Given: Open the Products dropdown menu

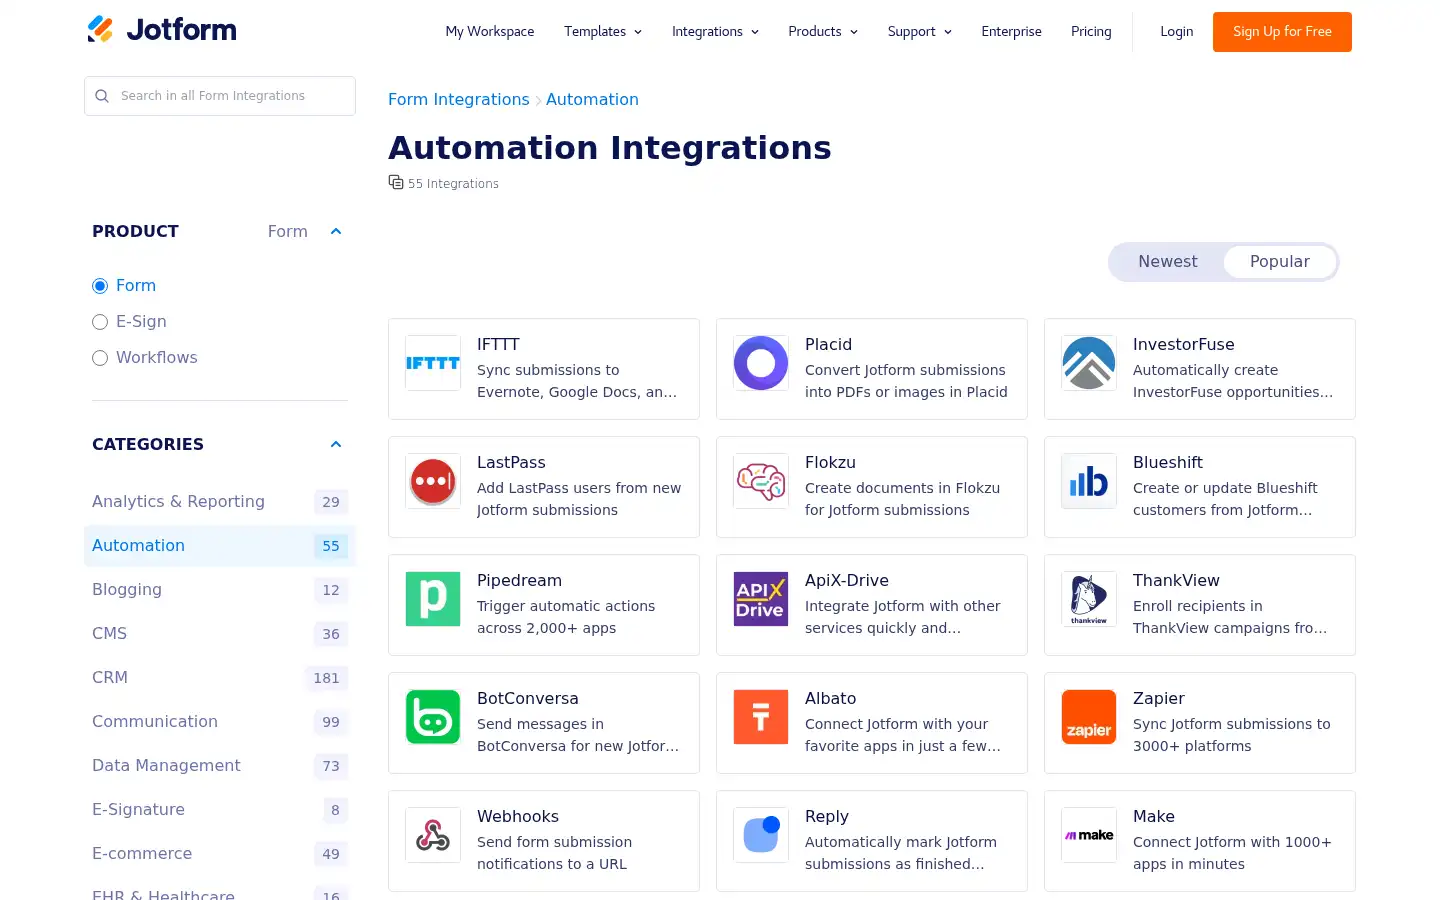Looking at the screenshot, I should coord(823,32).
